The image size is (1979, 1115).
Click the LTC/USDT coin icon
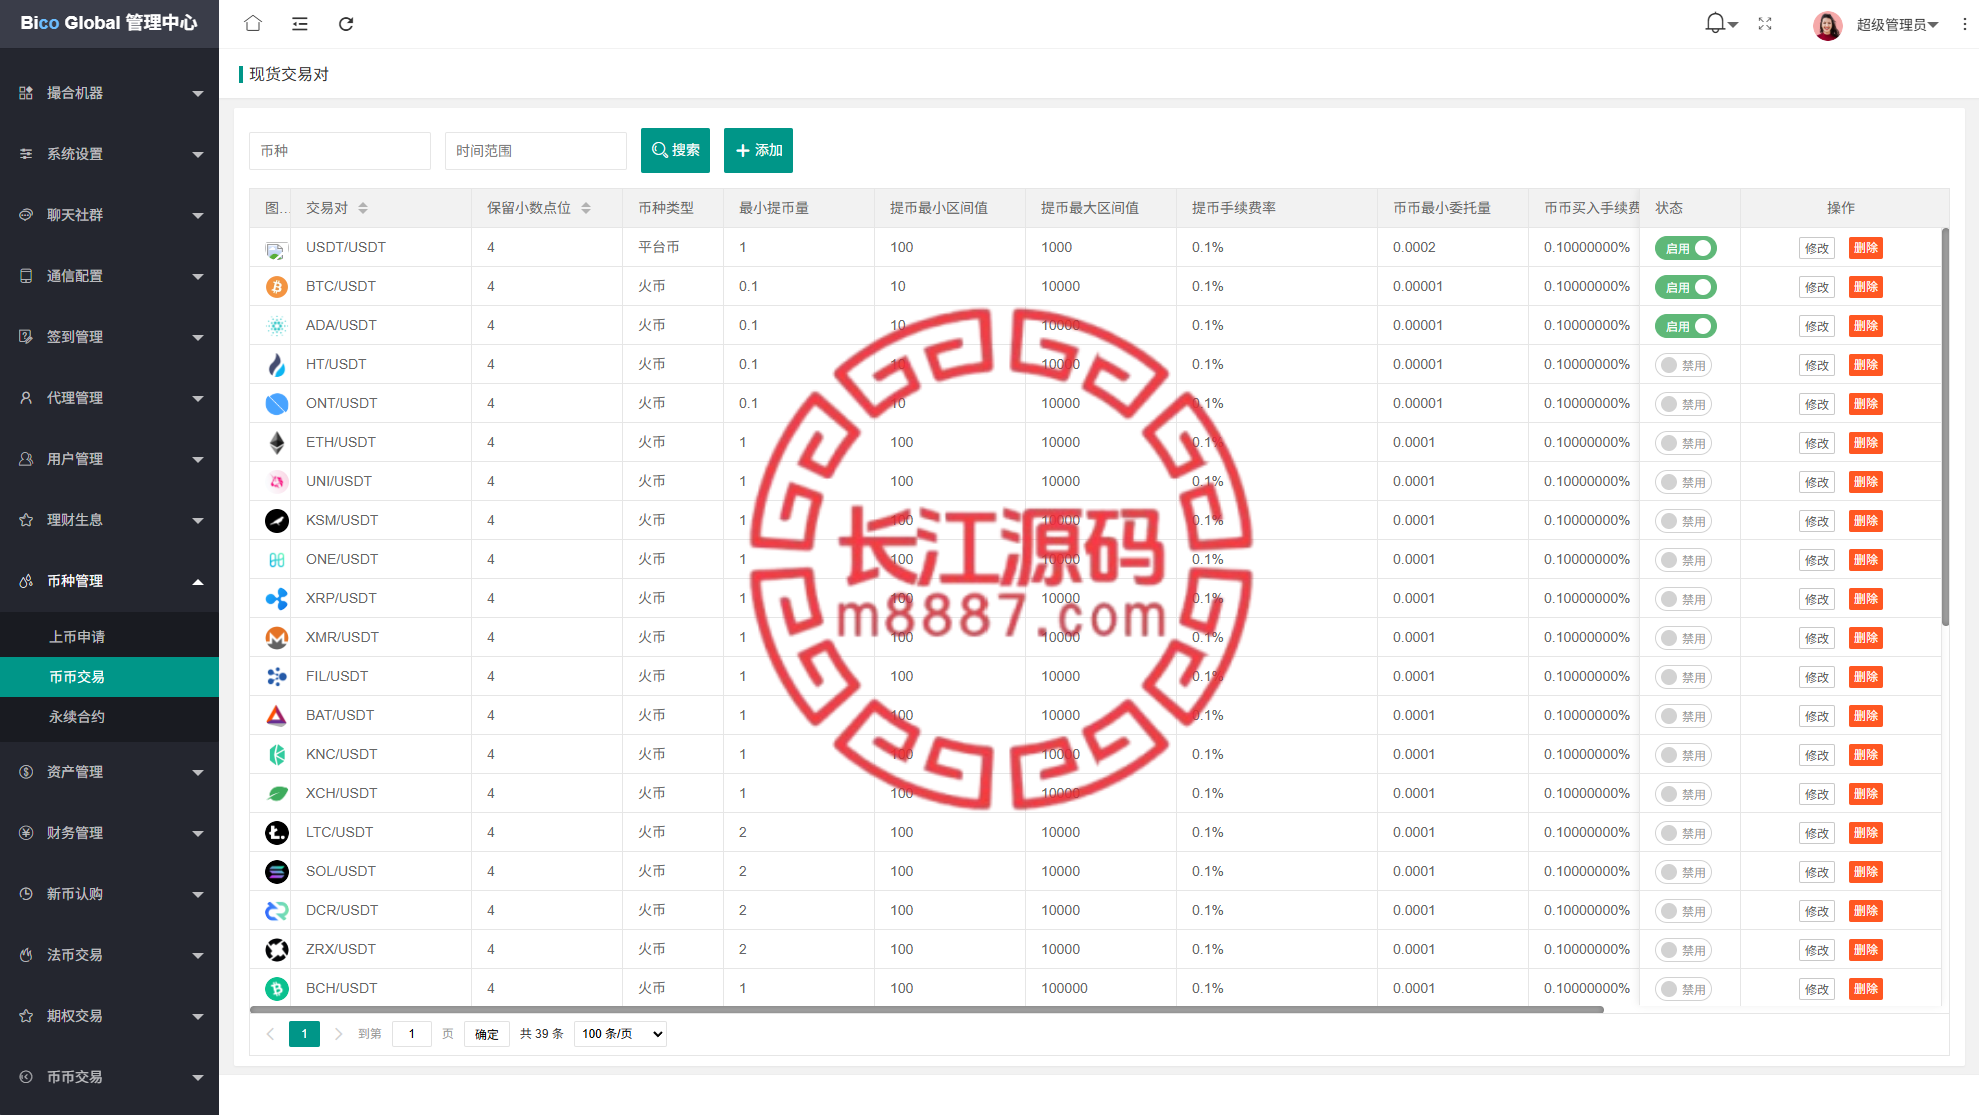click(x=277, y=833)
